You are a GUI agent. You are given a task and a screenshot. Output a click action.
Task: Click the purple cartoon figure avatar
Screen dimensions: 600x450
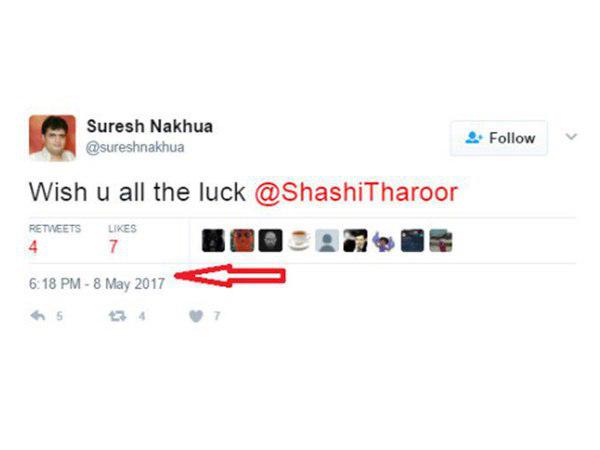pos(384,241)
